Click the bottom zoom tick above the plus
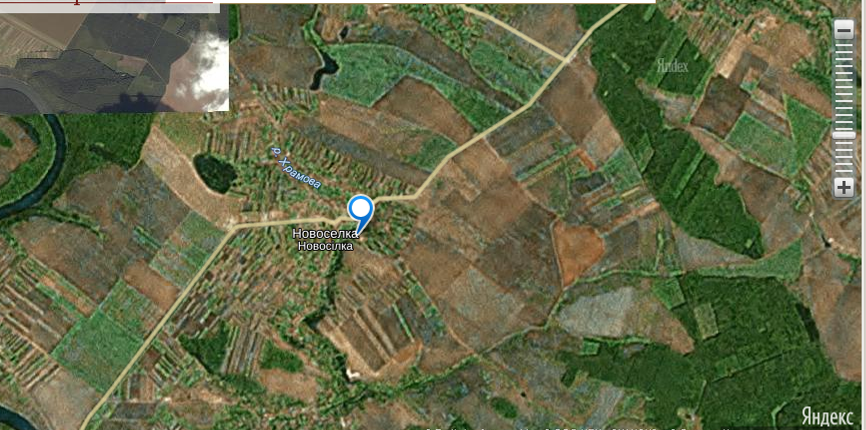The width and height of the screenshot is (866, 430). pos(843,172)
